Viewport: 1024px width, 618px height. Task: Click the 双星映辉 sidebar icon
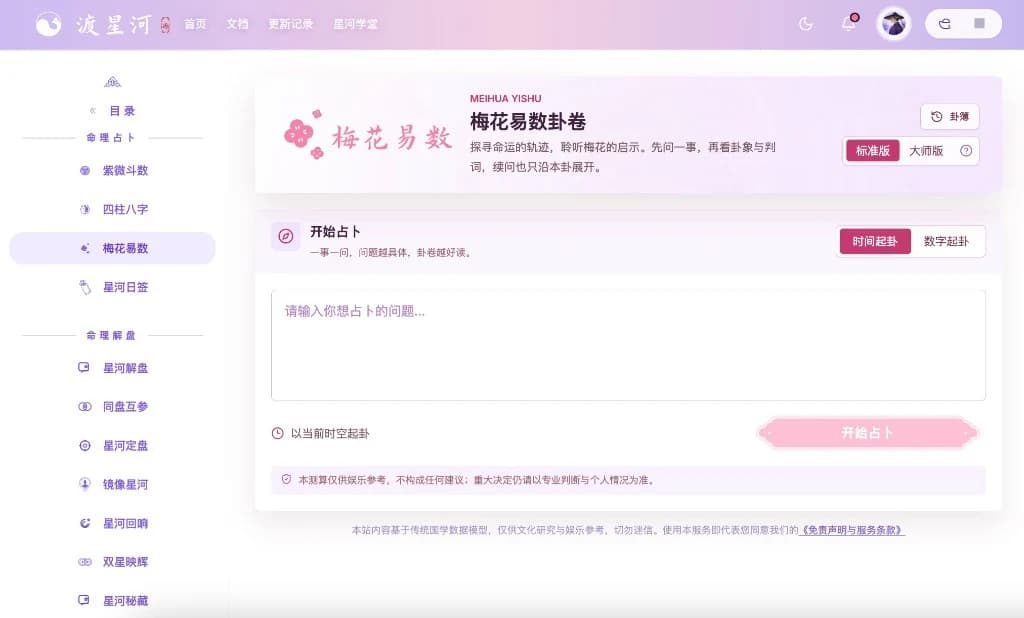85,562
